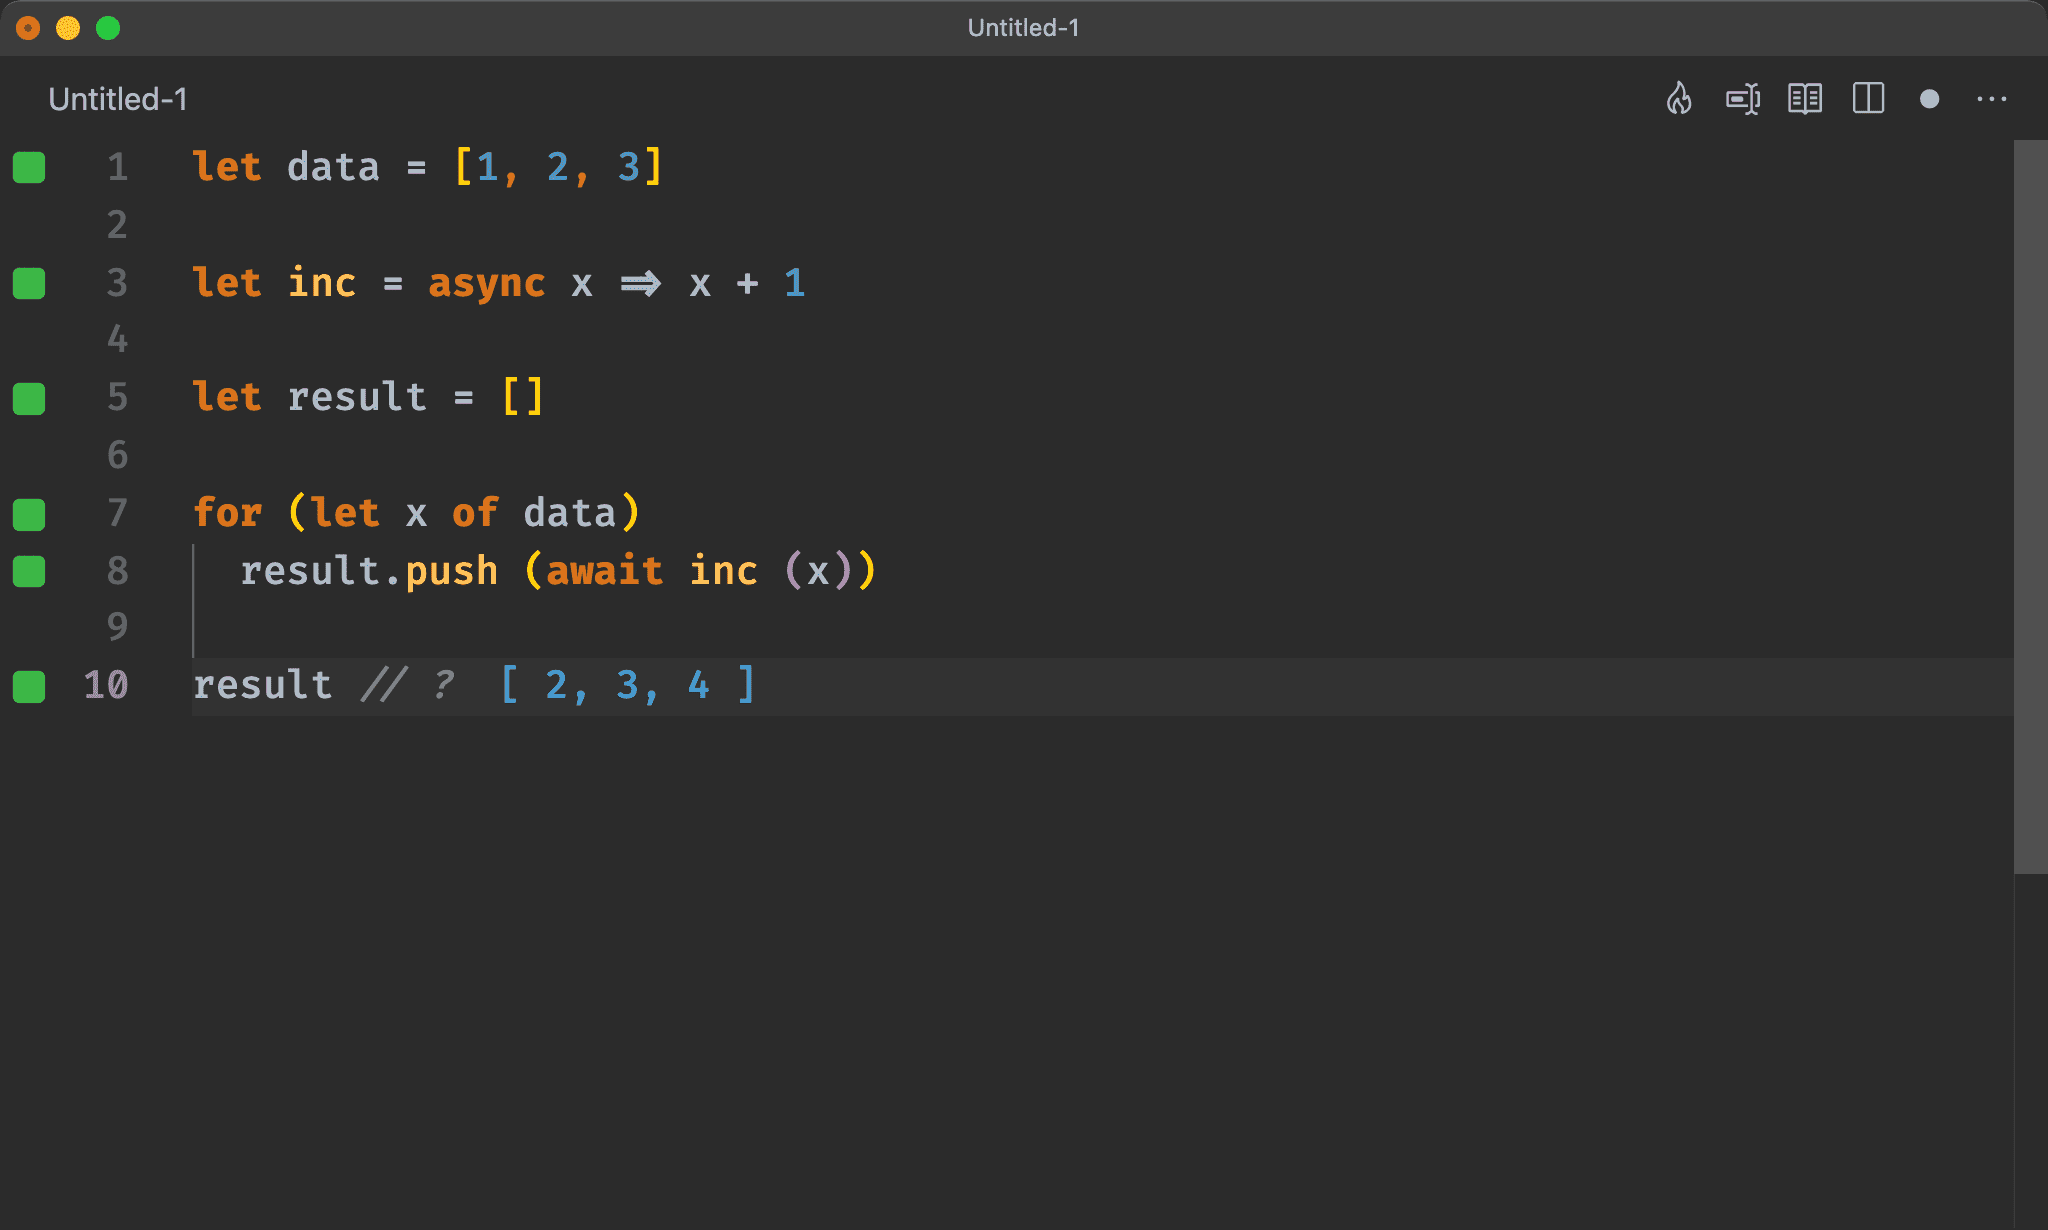Image resolution: width=2048 pixels, height=1230 pixels.
Task: Click line number 10 in the gutter
Action: tap(106, 686)
